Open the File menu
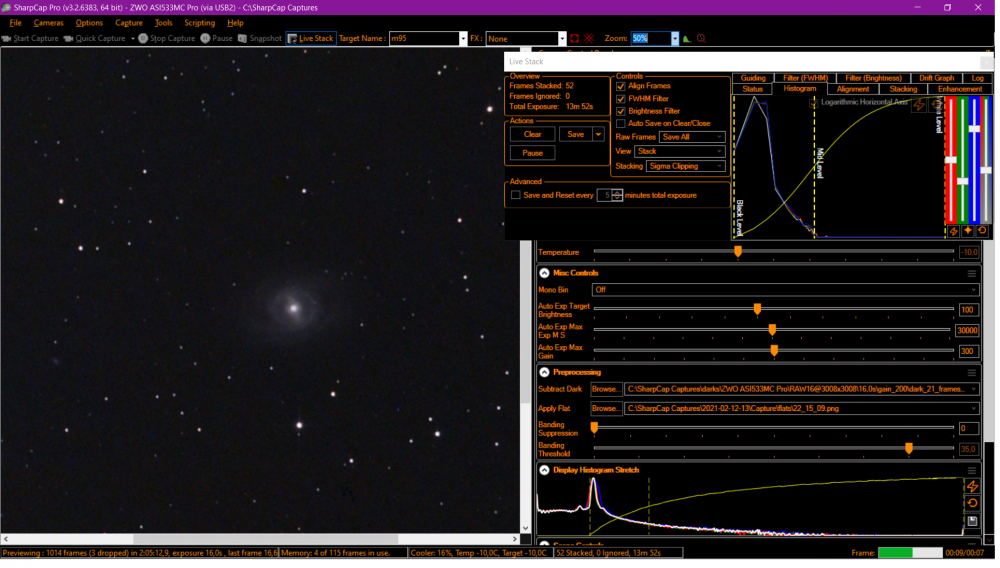 [15, 23]
